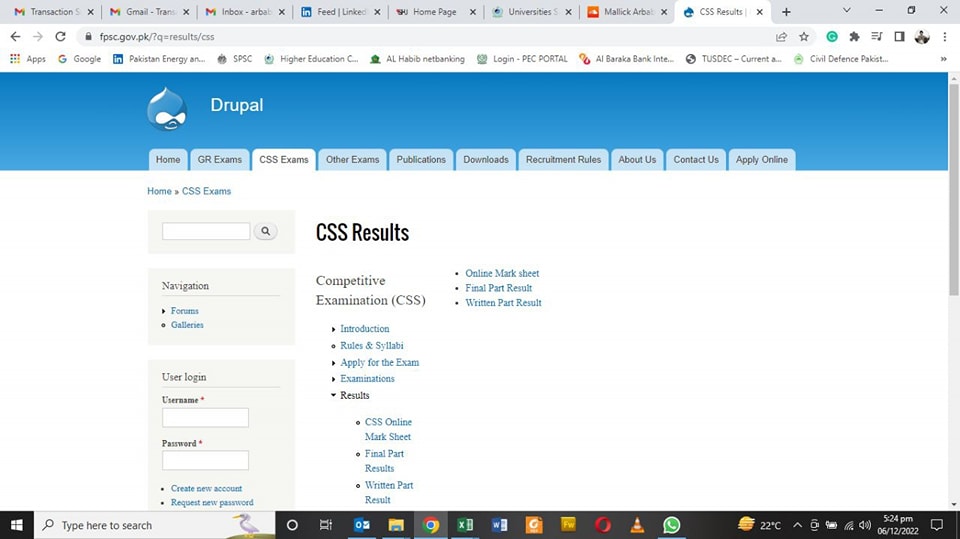Open WhatsApp from the taskbar
The height and width of the screenshot is (539, 960).
point(672,525)
